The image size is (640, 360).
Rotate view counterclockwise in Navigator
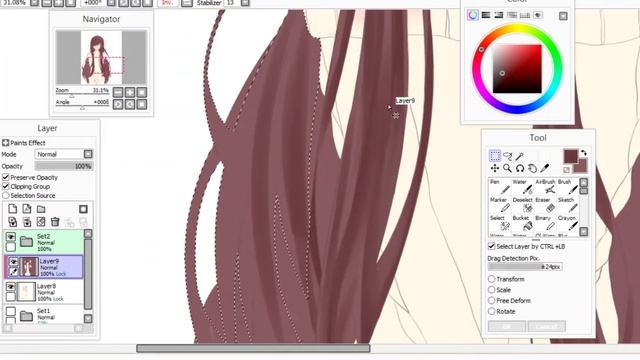click(x=118, y=104)
